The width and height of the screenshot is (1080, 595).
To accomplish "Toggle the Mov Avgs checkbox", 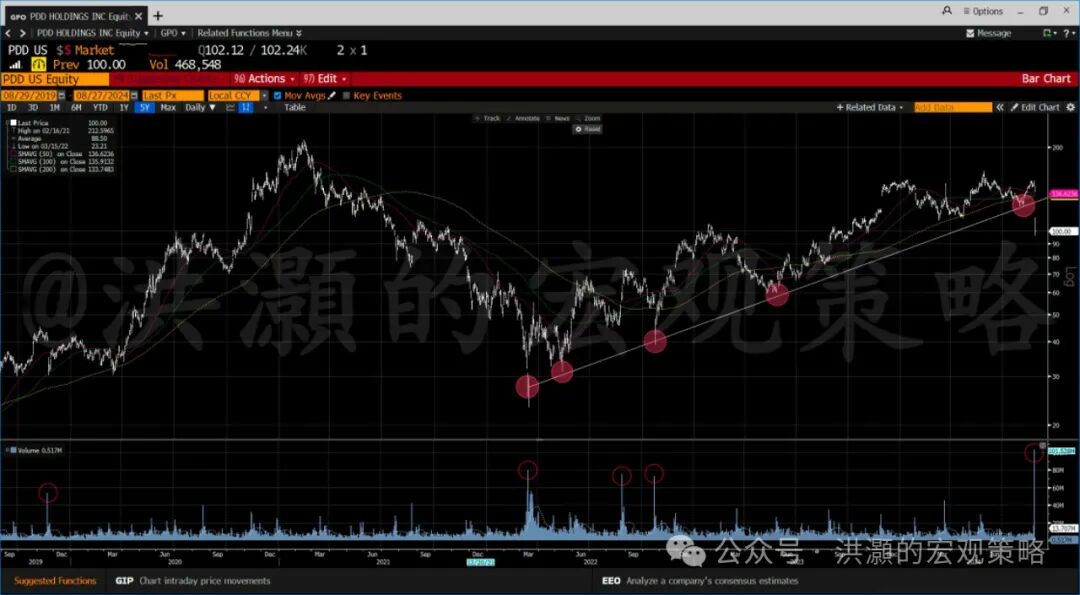I will click(x=278, y=96).
